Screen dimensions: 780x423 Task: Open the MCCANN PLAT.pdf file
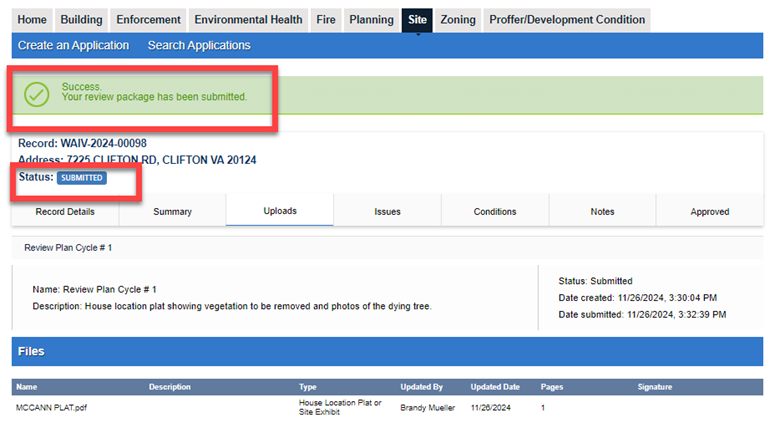click(x=49, y=408)
